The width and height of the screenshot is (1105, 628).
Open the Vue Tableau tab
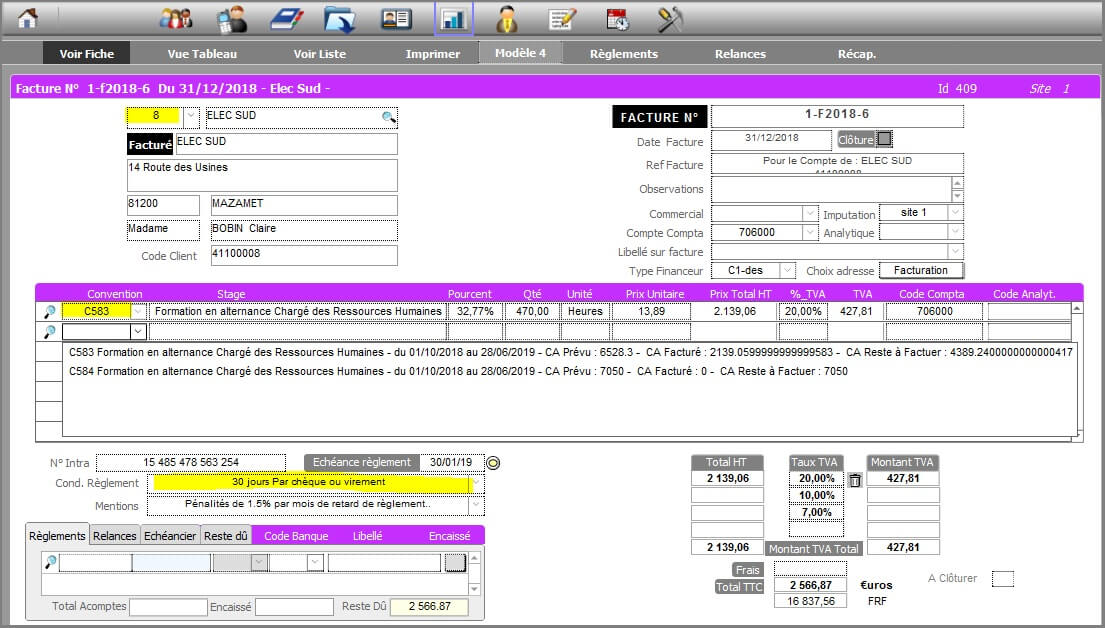tap(202, 54)
